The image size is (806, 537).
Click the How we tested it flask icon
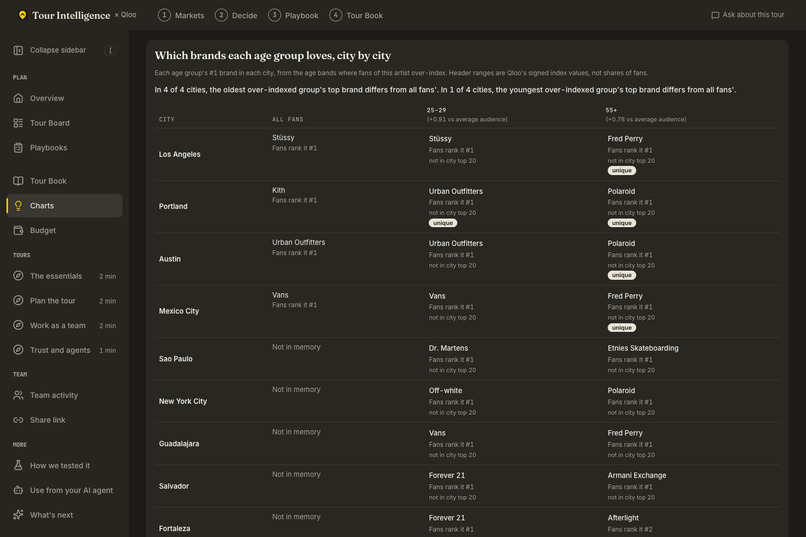pyautogui.click(x=18, y=465)
